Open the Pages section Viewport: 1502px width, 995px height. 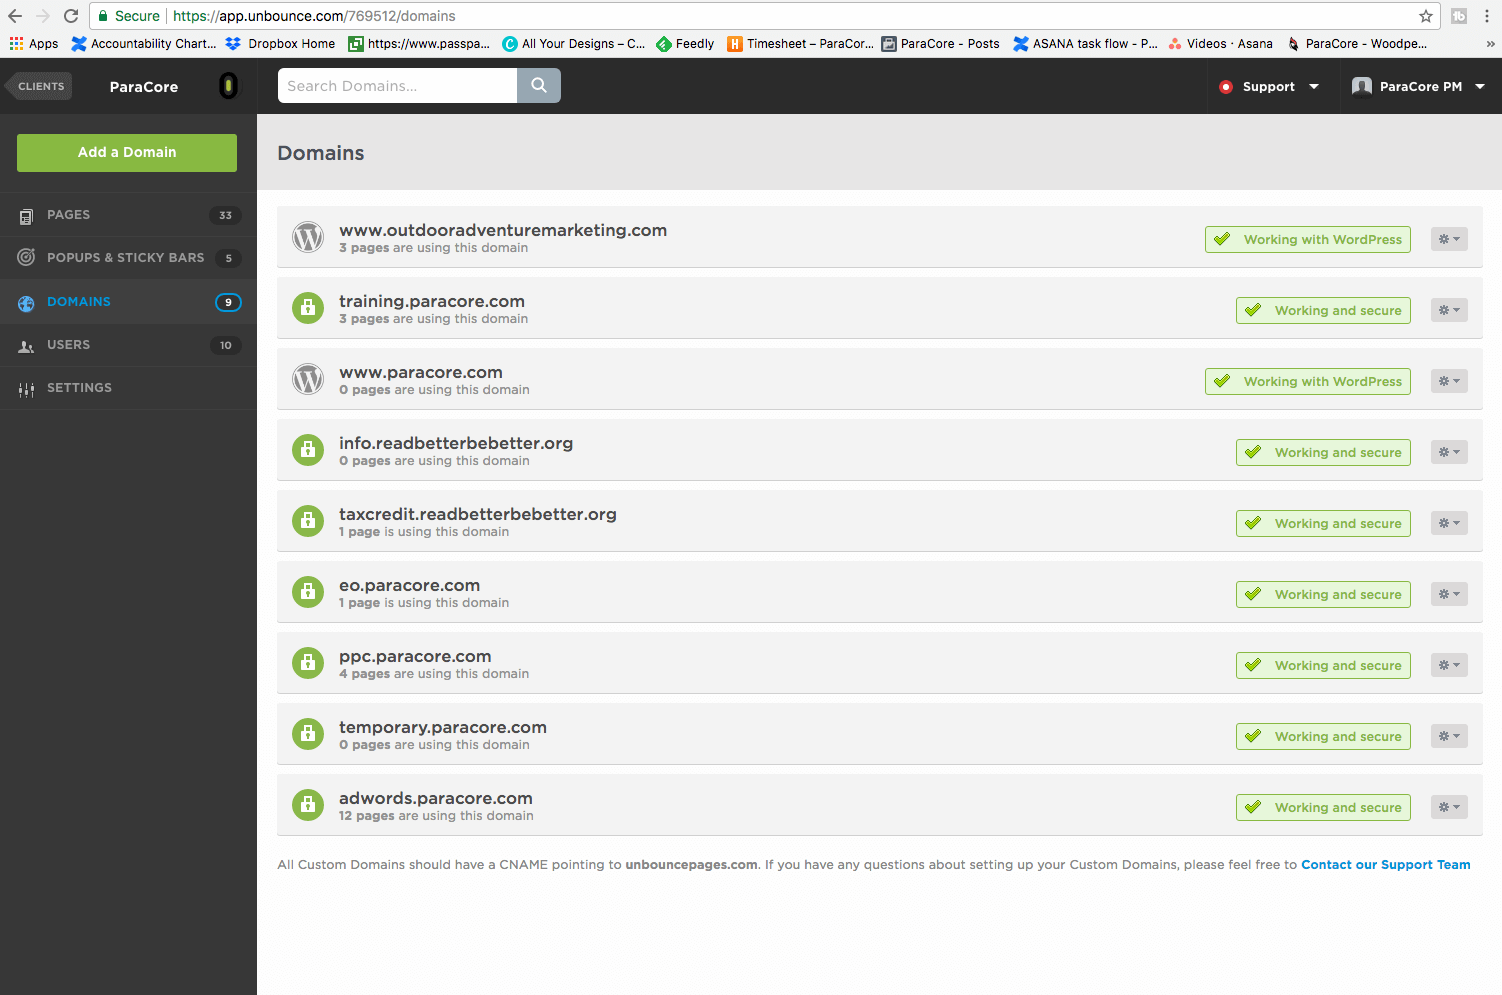pyautogui.click(x=128, y=215)
